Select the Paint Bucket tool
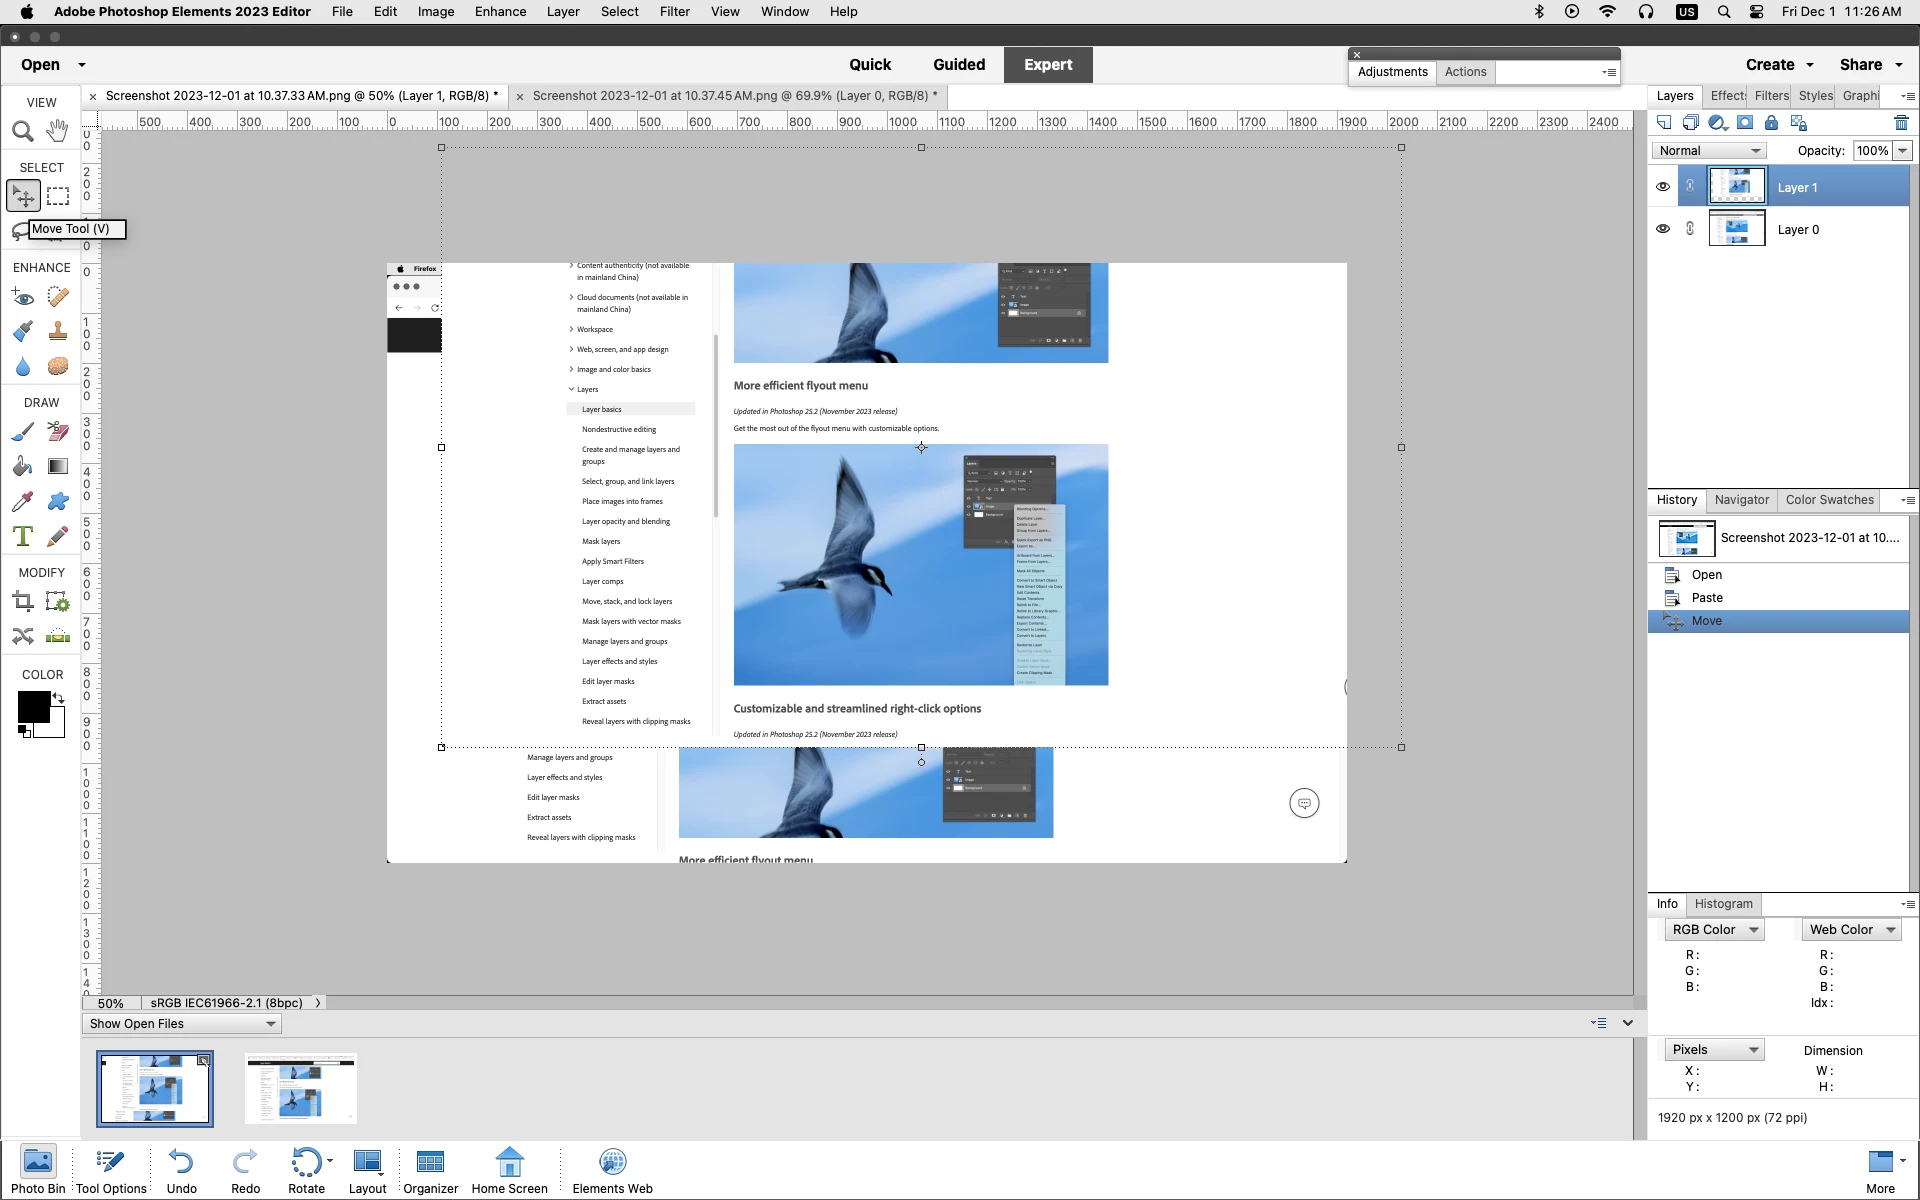1920x1200 pixels. [22, 466]
